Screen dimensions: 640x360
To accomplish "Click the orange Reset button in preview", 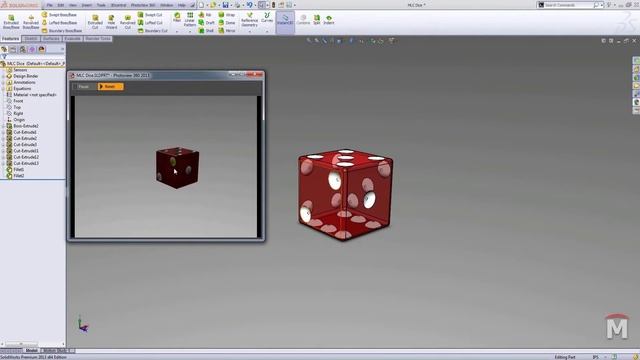I will coord(110,87).
